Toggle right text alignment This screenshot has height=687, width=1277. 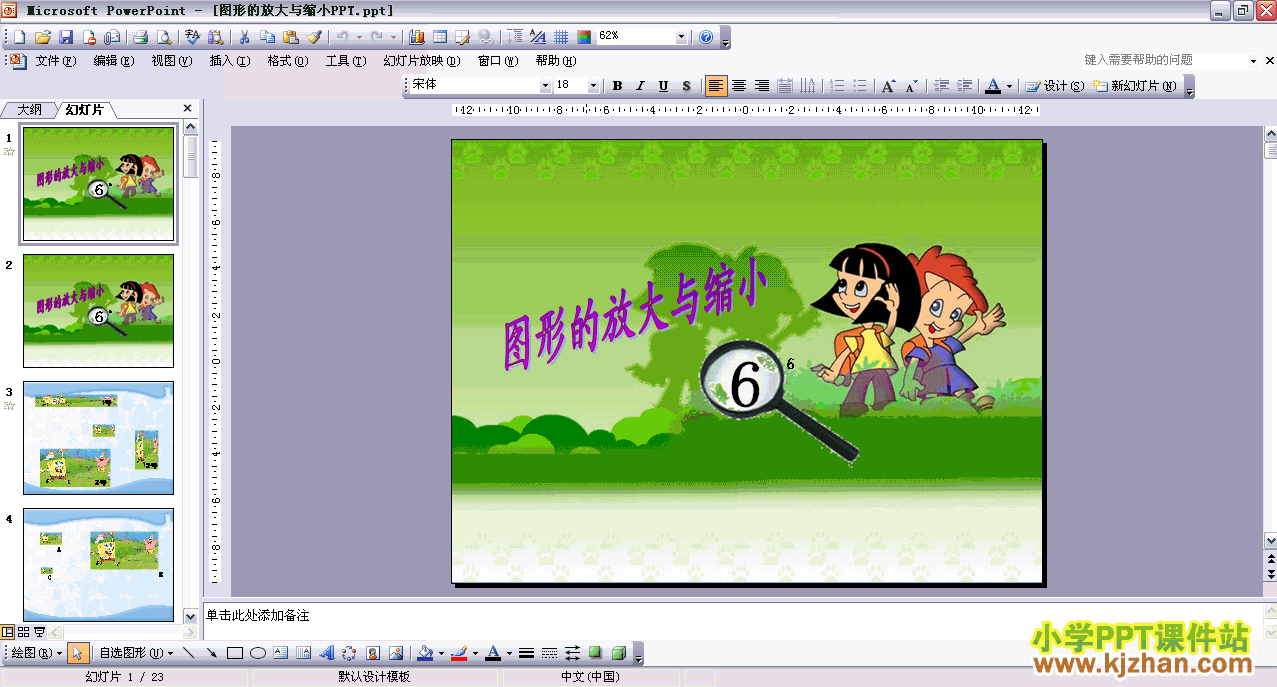tap(762, 85)
